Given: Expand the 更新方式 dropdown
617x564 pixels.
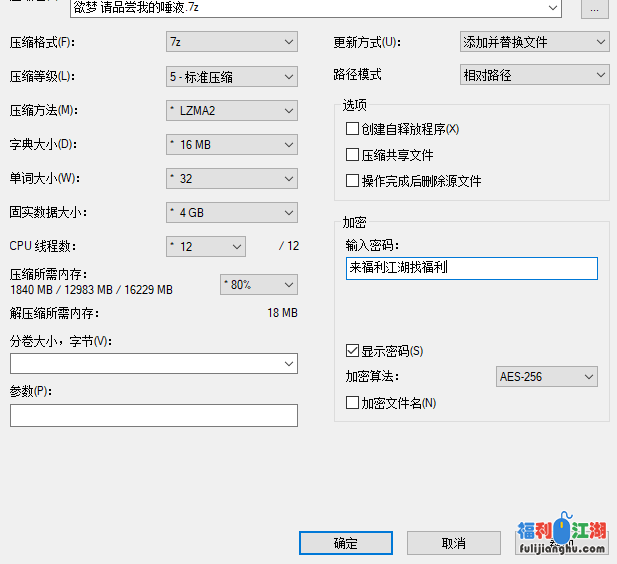Looking at the screenshot, I should (x=533, y=42).
